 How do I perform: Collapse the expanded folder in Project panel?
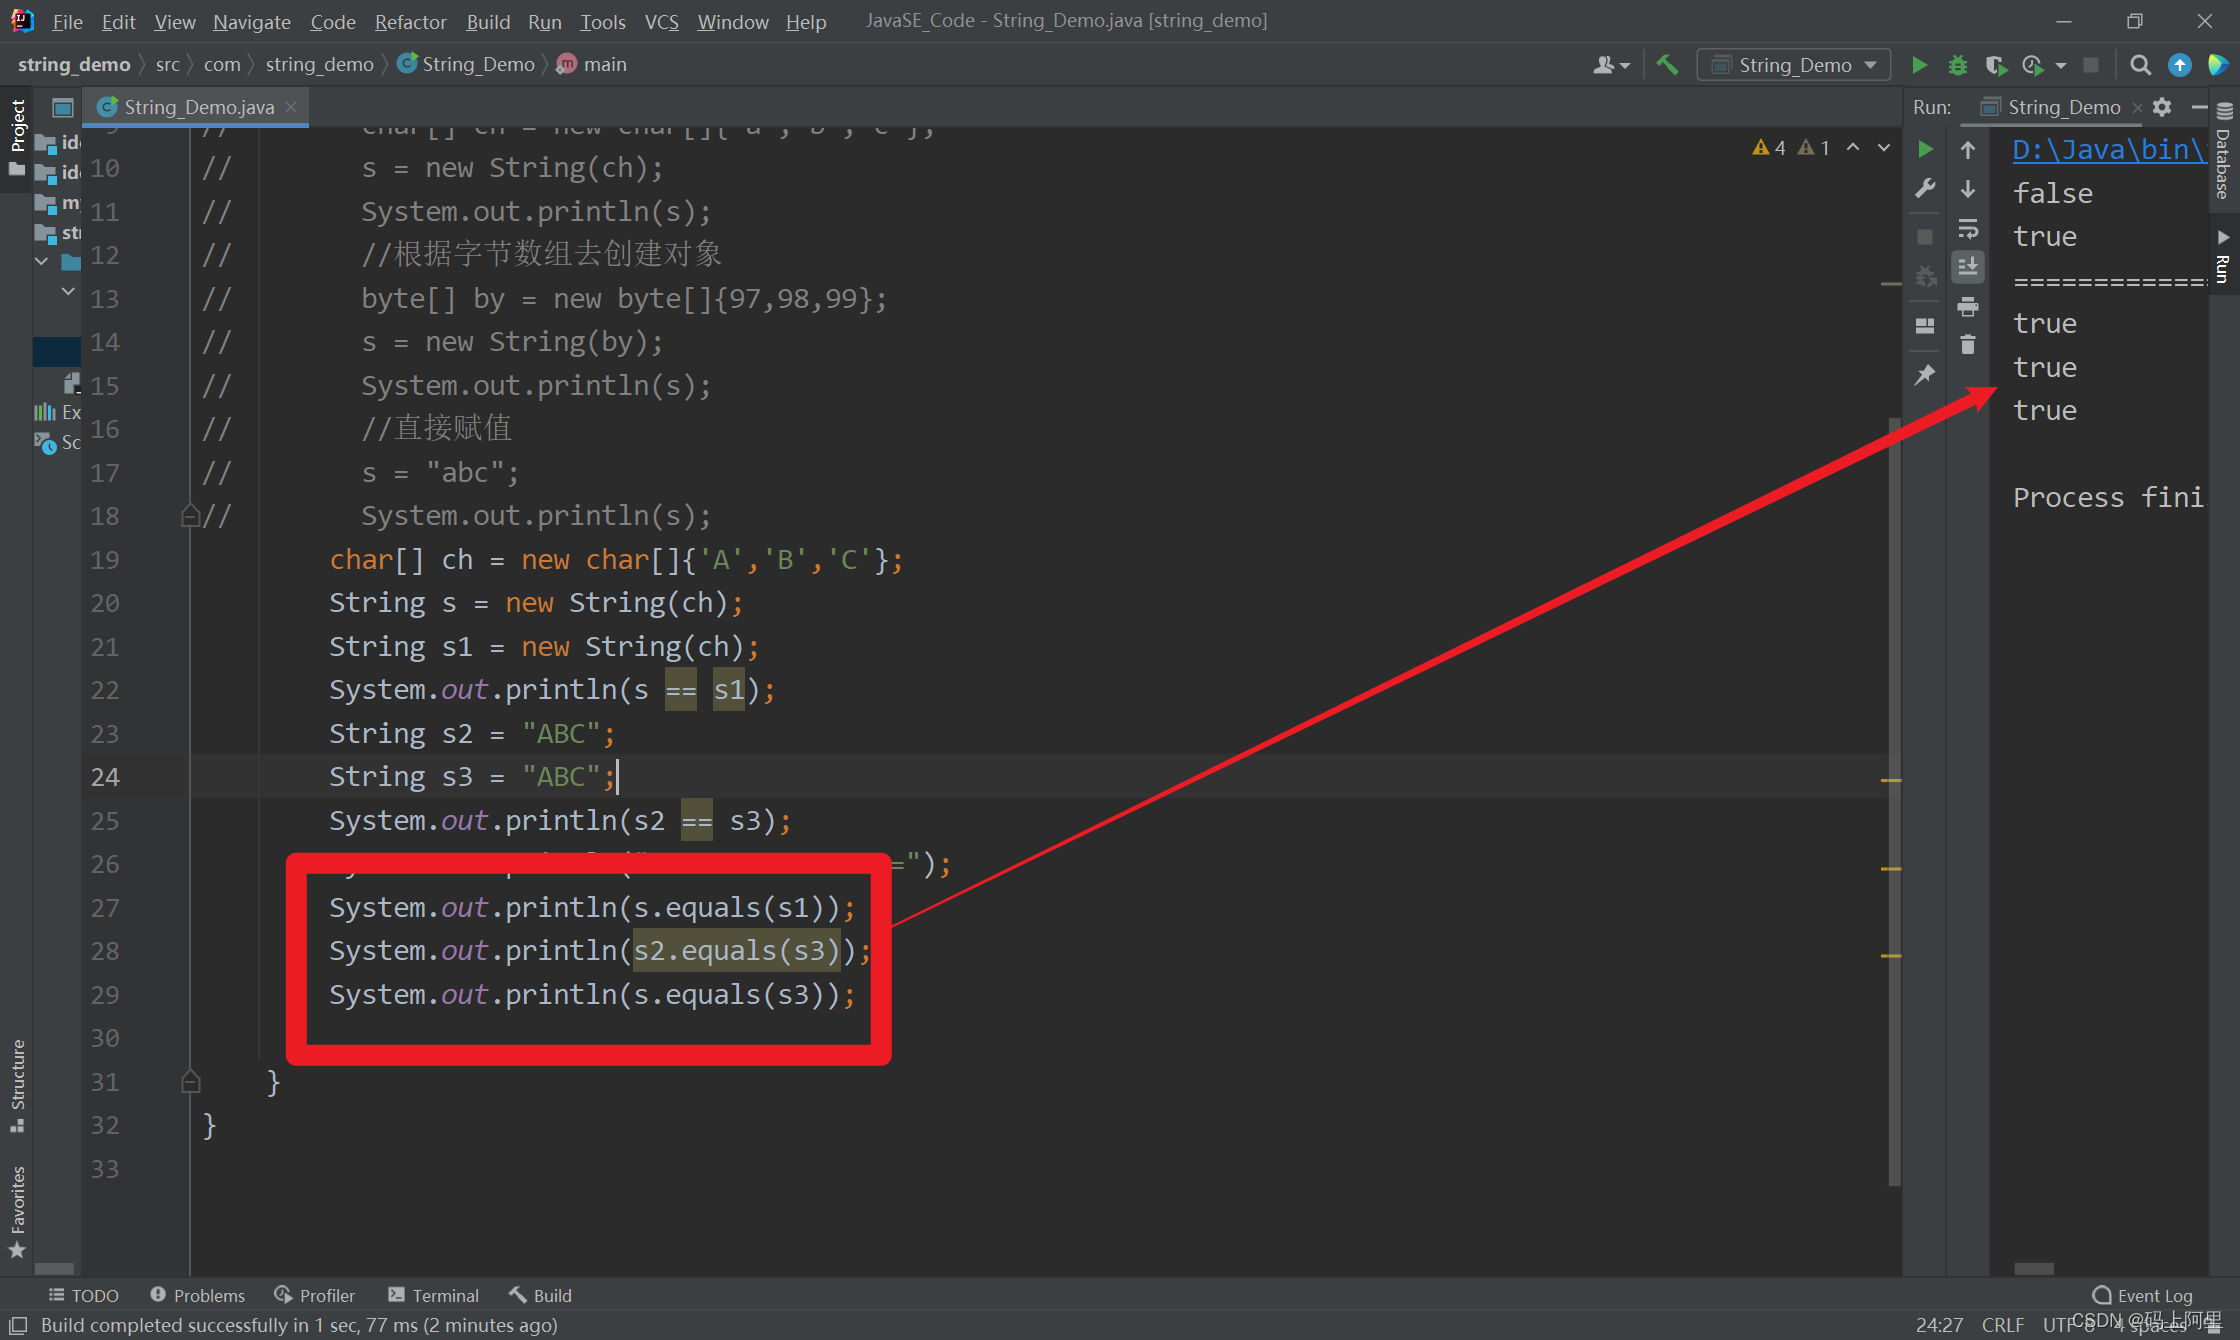pos(42,262)
